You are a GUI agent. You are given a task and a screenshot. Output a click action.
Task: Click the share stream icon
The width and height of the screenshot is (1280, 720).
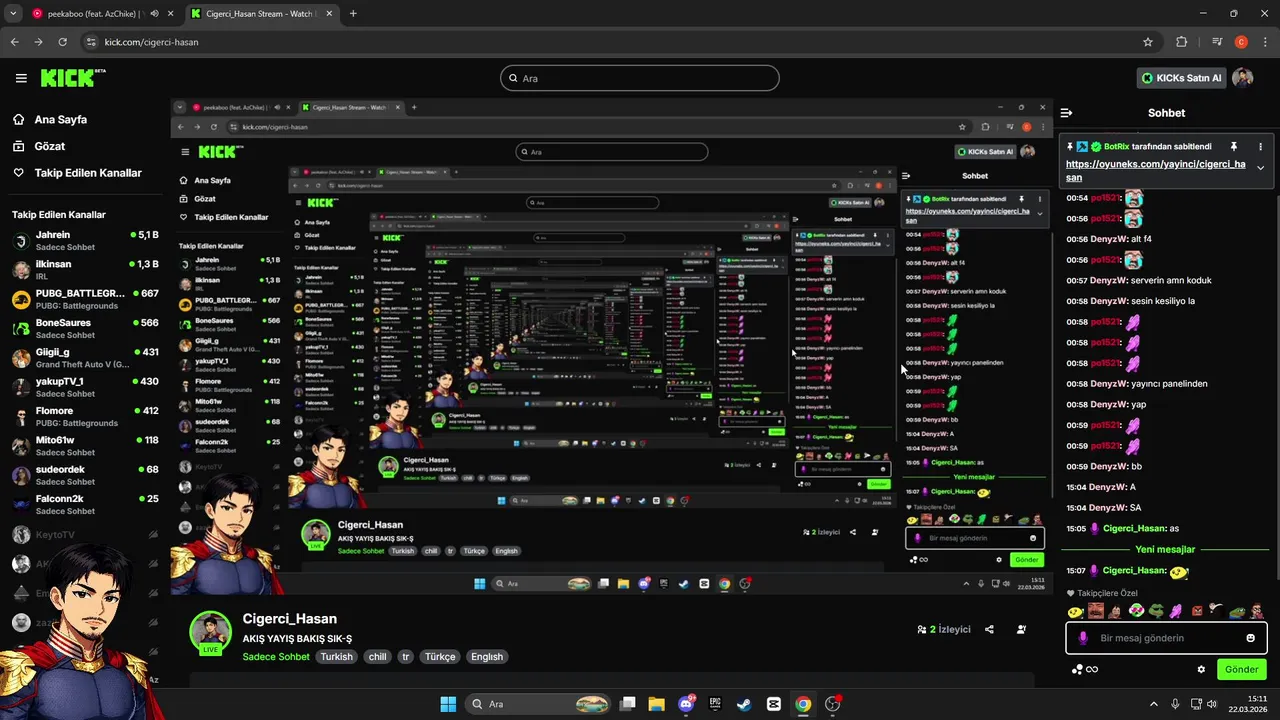(989, 630)
